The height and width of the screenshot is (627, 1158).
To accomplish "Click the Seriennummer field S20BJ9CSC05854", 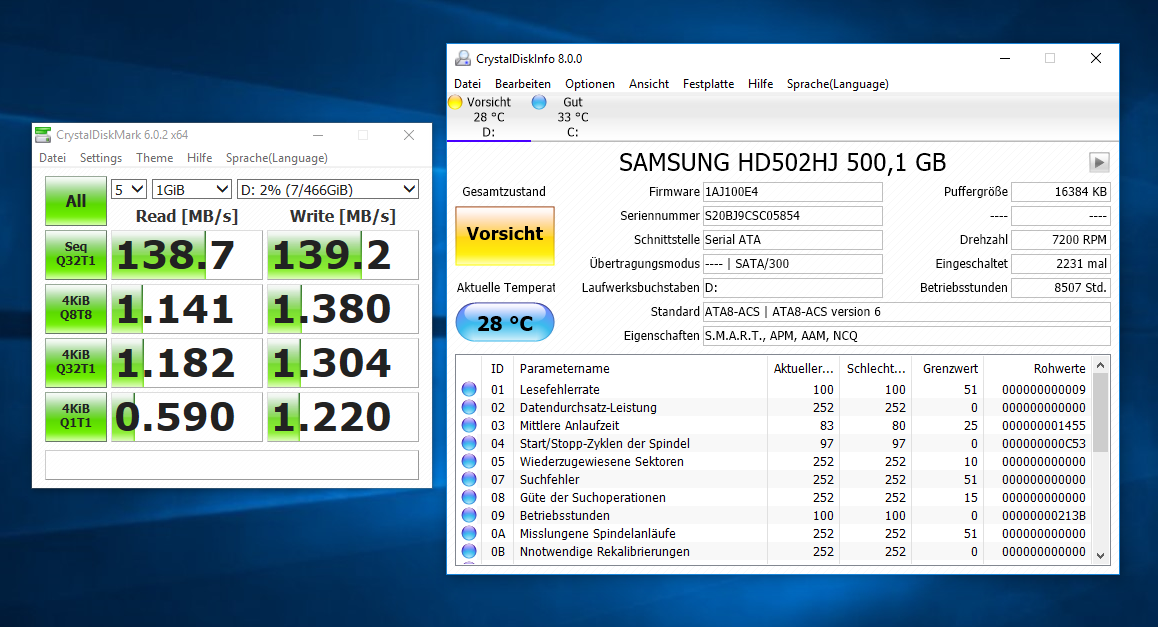I will click(x=792, y=216).
